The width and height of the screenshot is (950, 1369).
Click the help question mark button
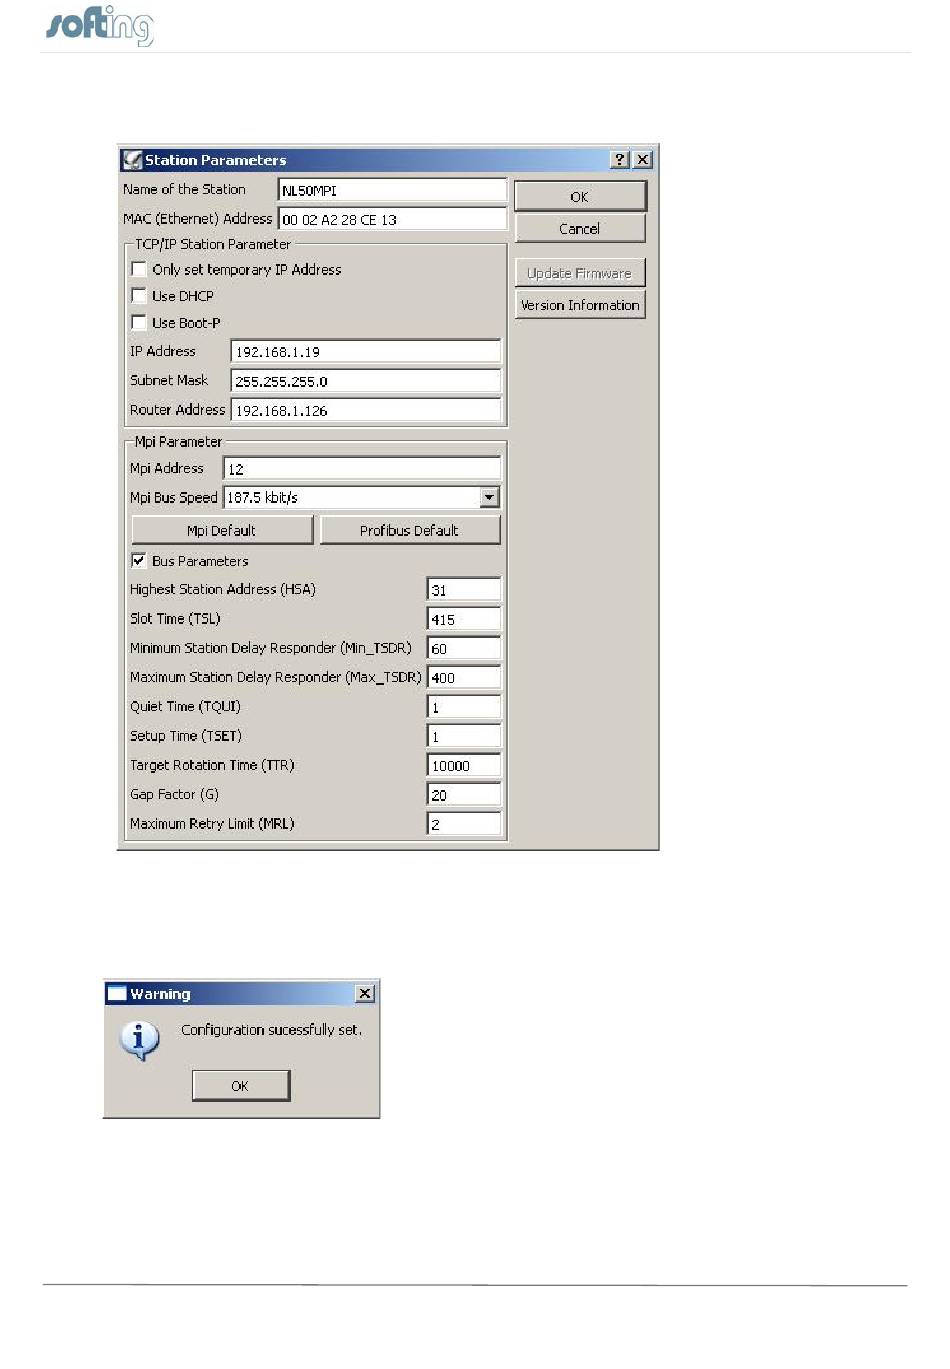(x=620, y=159)
